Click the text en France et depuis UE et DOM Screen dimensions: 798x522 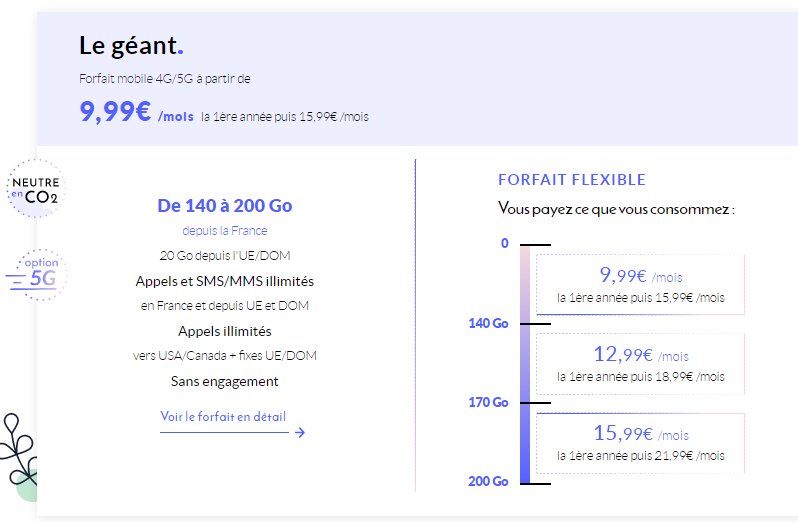coord(224,305)
